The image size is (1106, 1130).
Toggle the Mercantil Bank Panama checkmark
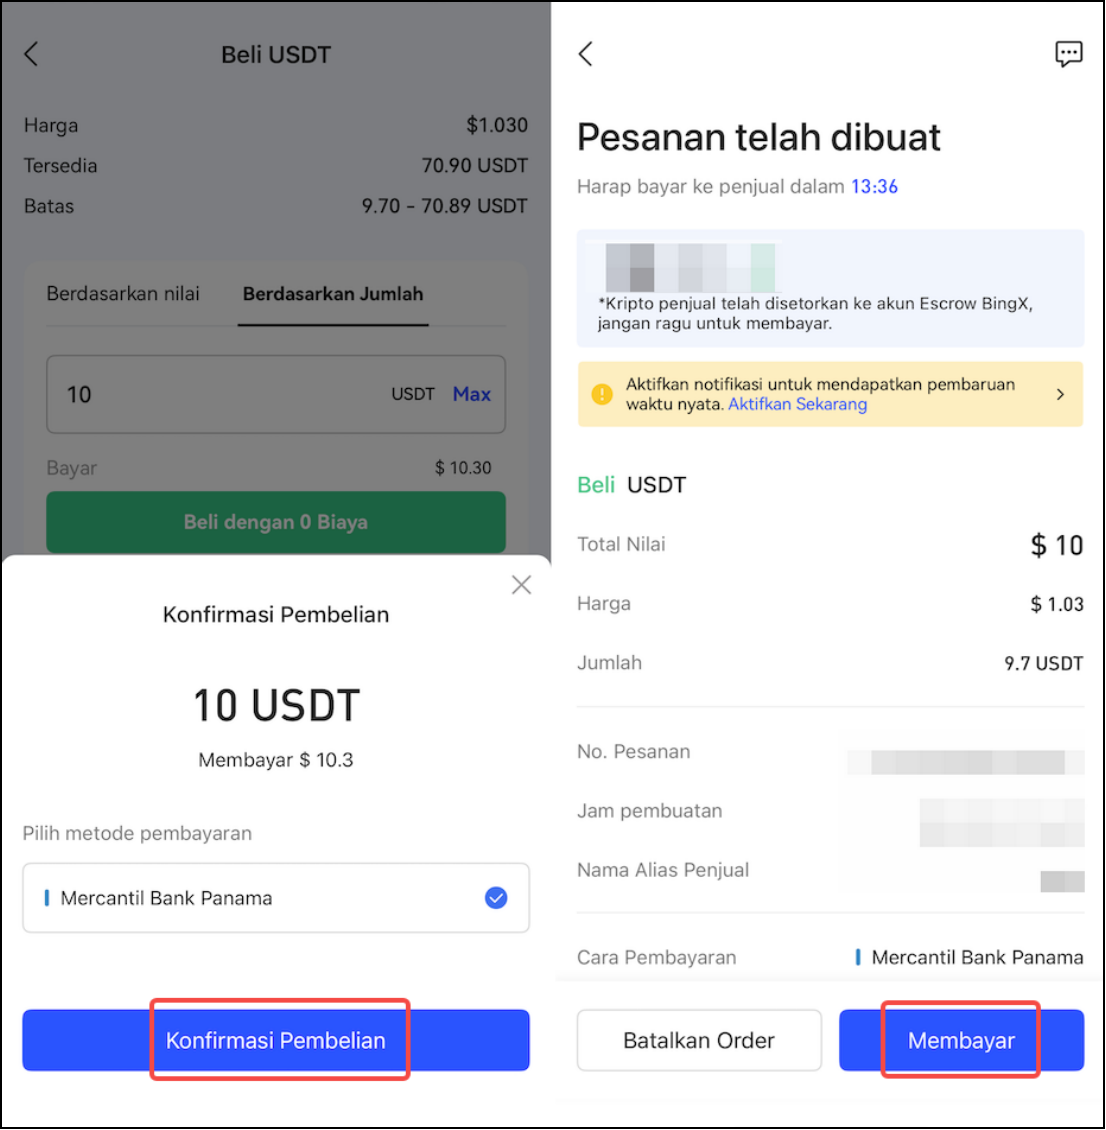(x=496, y=898)
